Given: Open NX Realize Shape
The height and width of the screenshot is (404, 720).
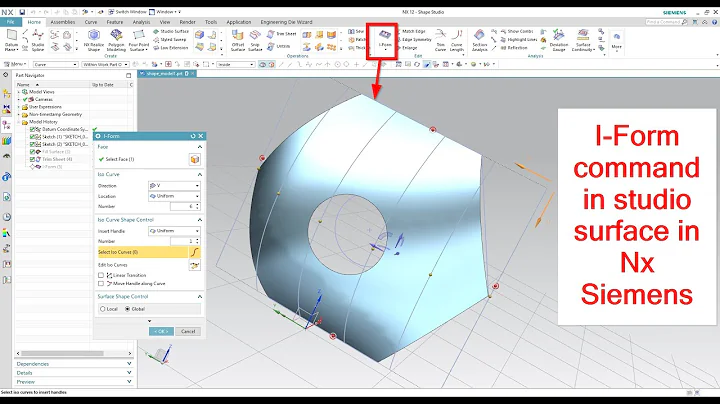Looking at the screenshot, I should point(94,40).
